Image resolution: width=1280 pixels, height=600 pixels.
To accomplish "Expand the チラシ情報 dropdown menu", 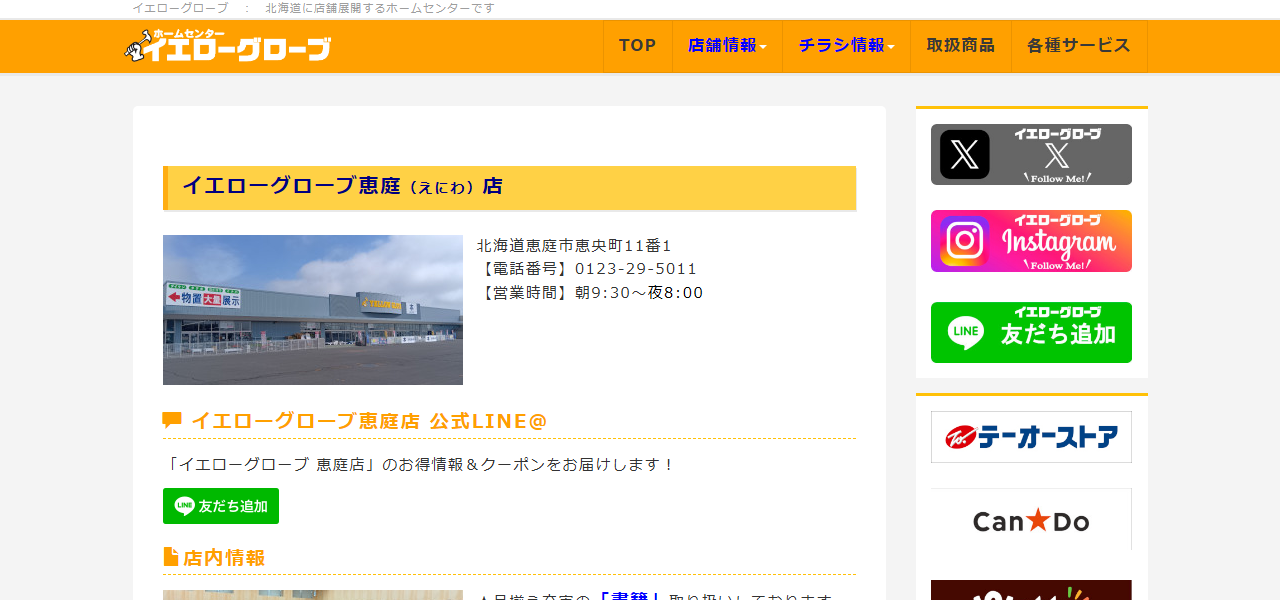I will 846,46.
